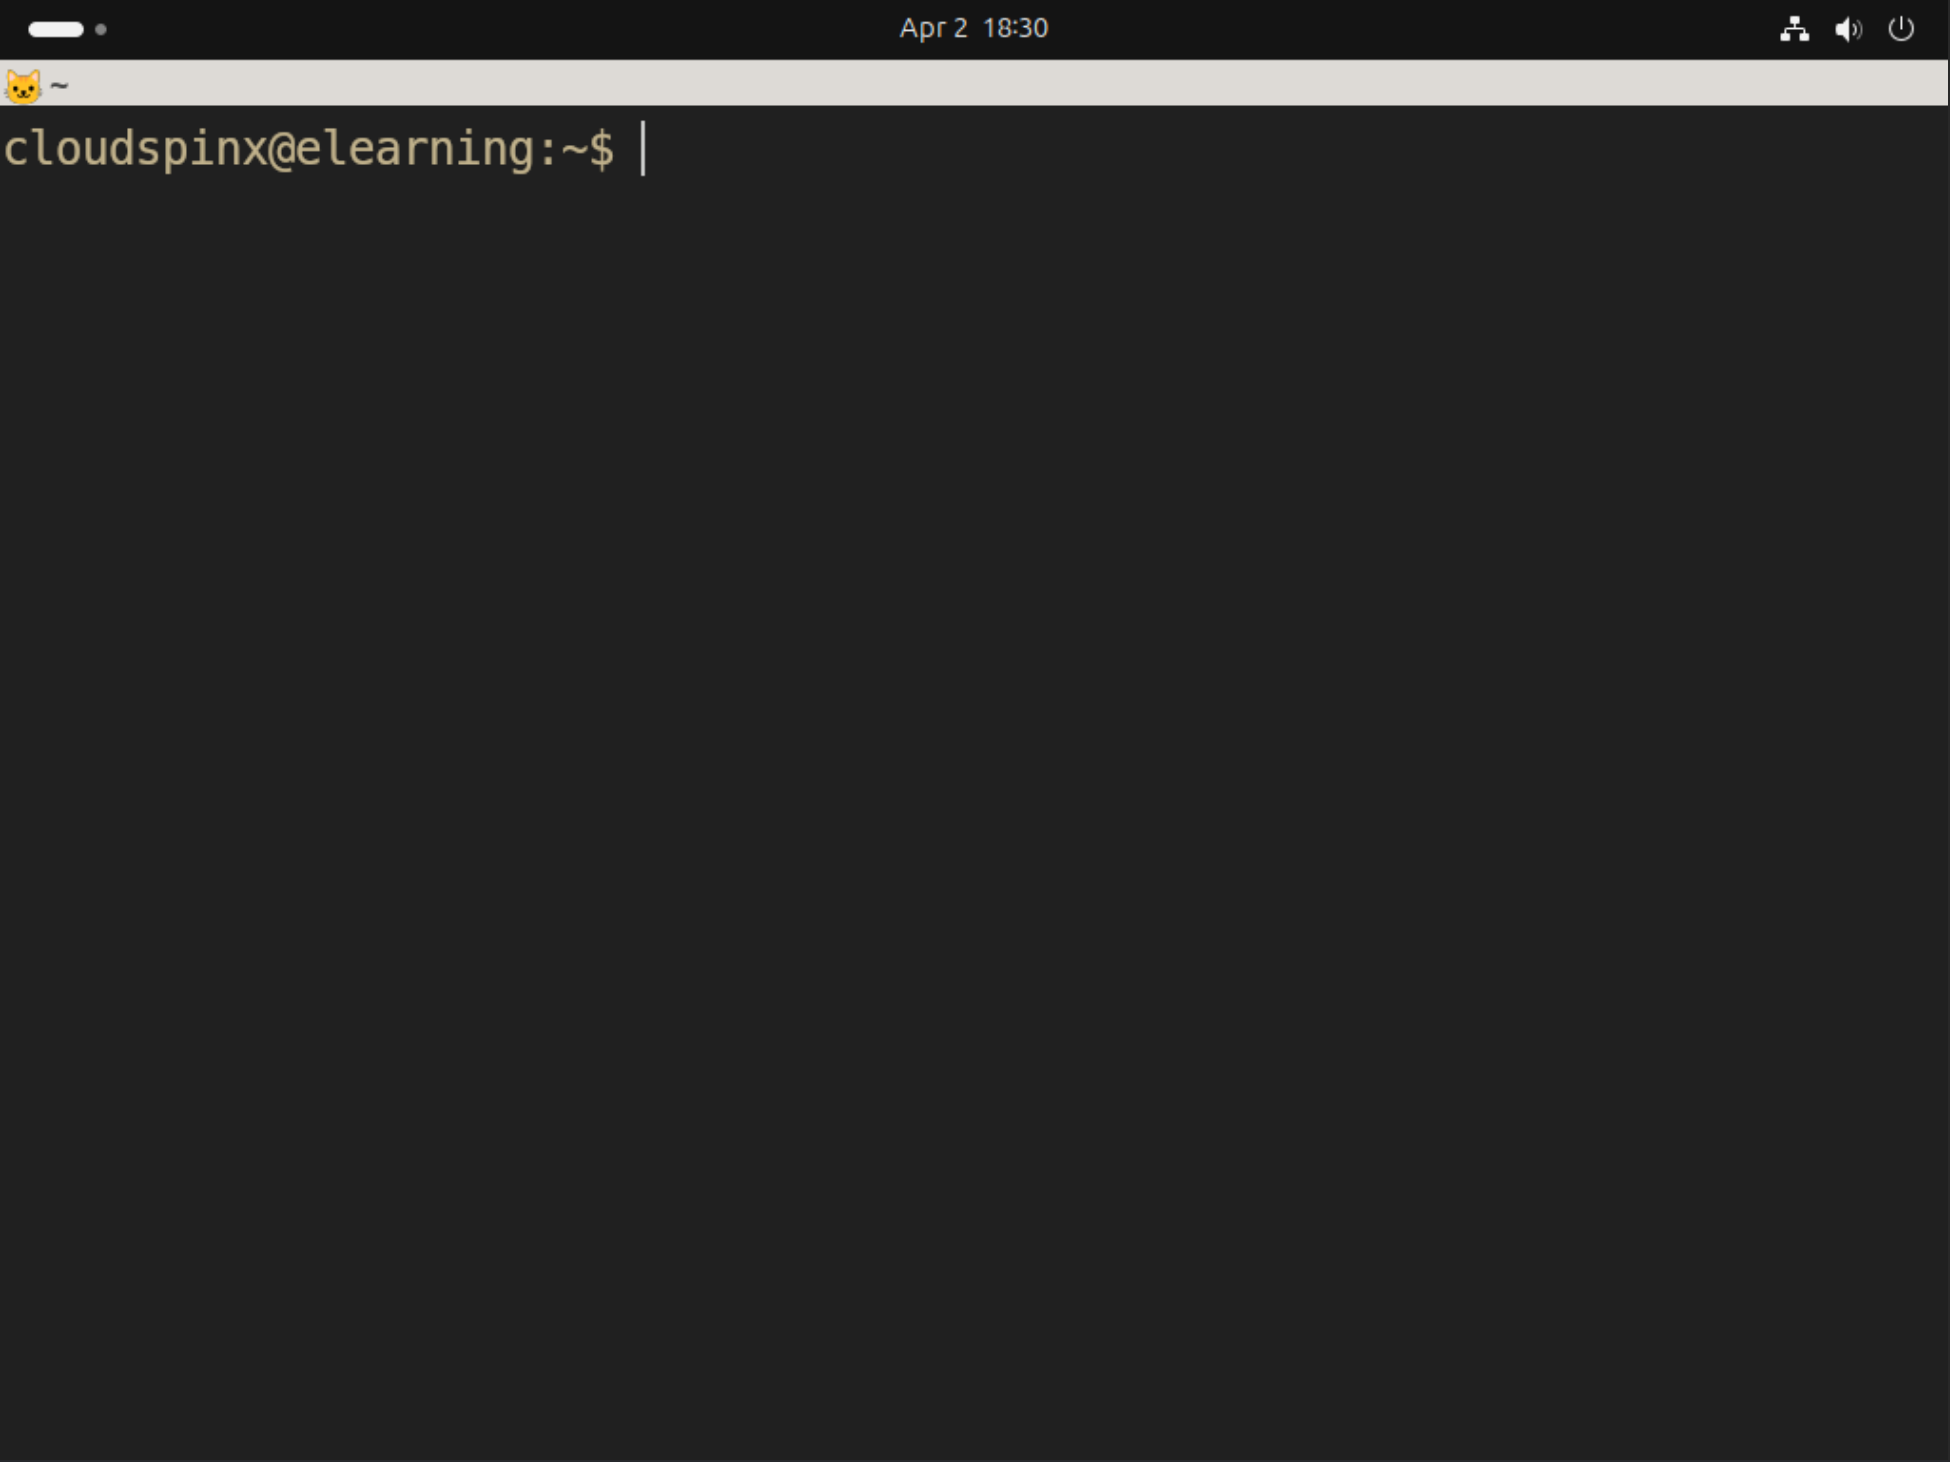This screenshot has height=1462, width=1950.
Task: Expand the system status menu at top right
Action: coord(1848,29)
